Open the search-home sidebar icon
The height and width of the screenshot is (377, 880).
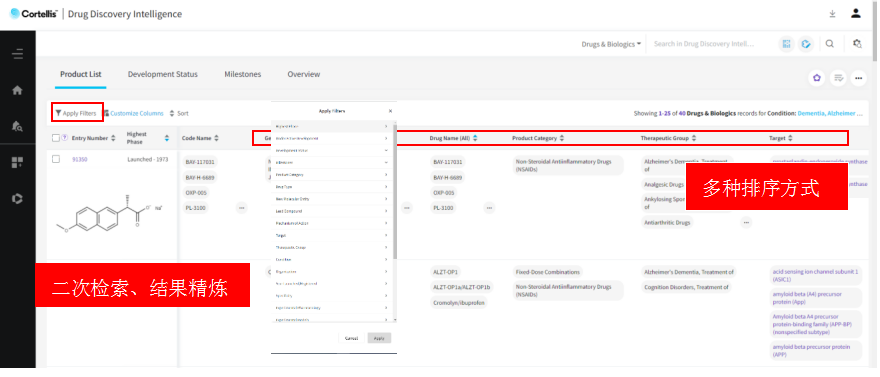point(17,126)
